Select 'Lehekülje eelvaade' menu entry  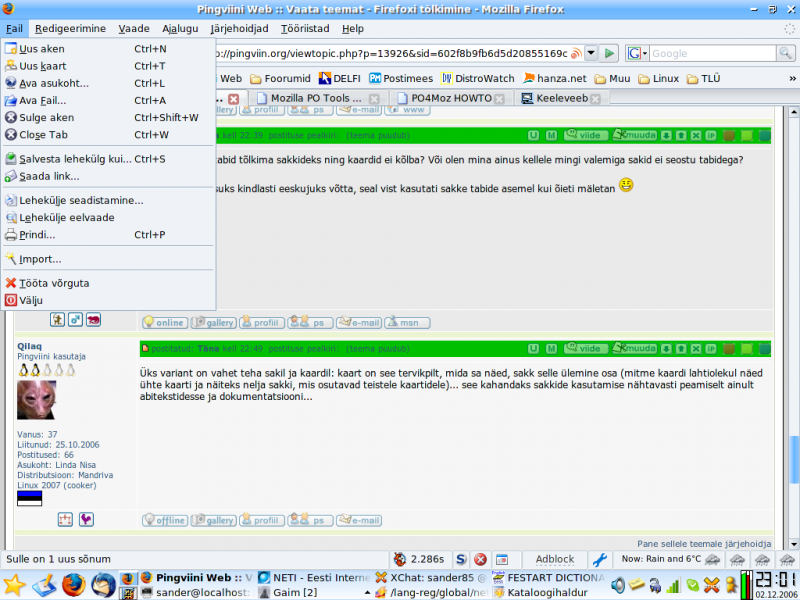click(108, 217)
